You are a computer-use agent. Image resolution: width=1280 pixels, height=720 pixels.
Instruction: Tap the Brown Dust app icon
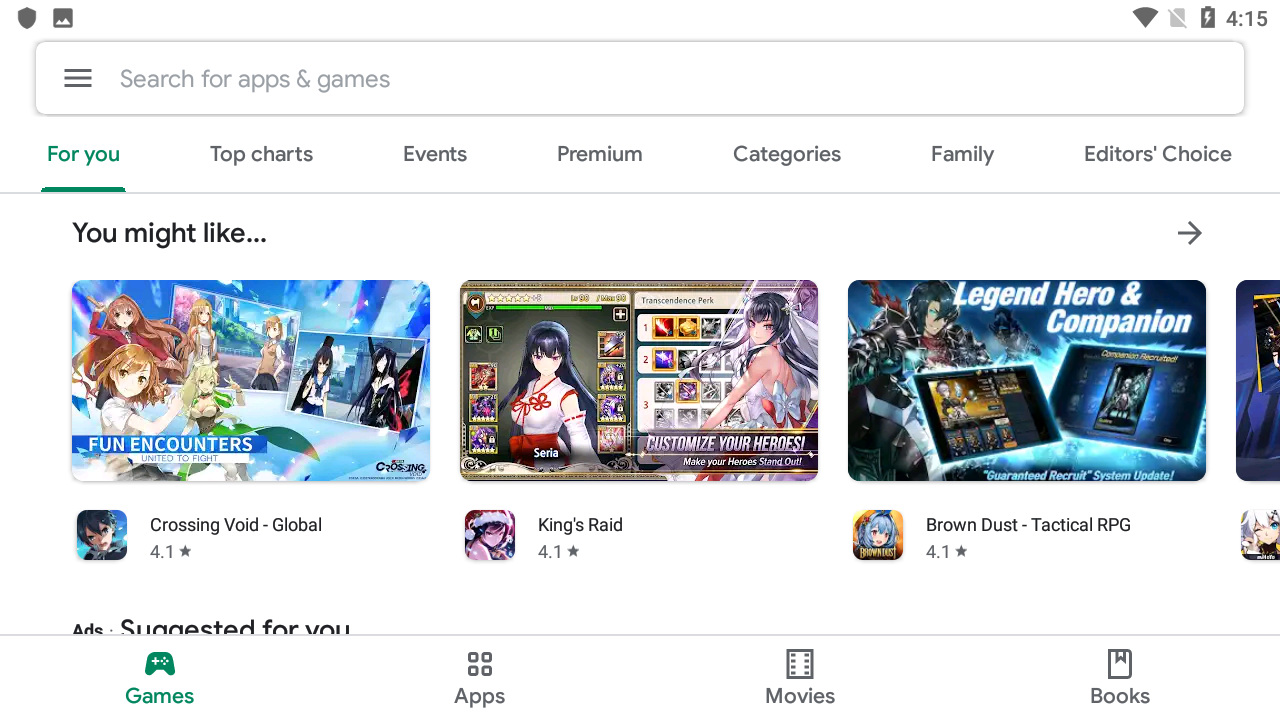coord(878,535)
